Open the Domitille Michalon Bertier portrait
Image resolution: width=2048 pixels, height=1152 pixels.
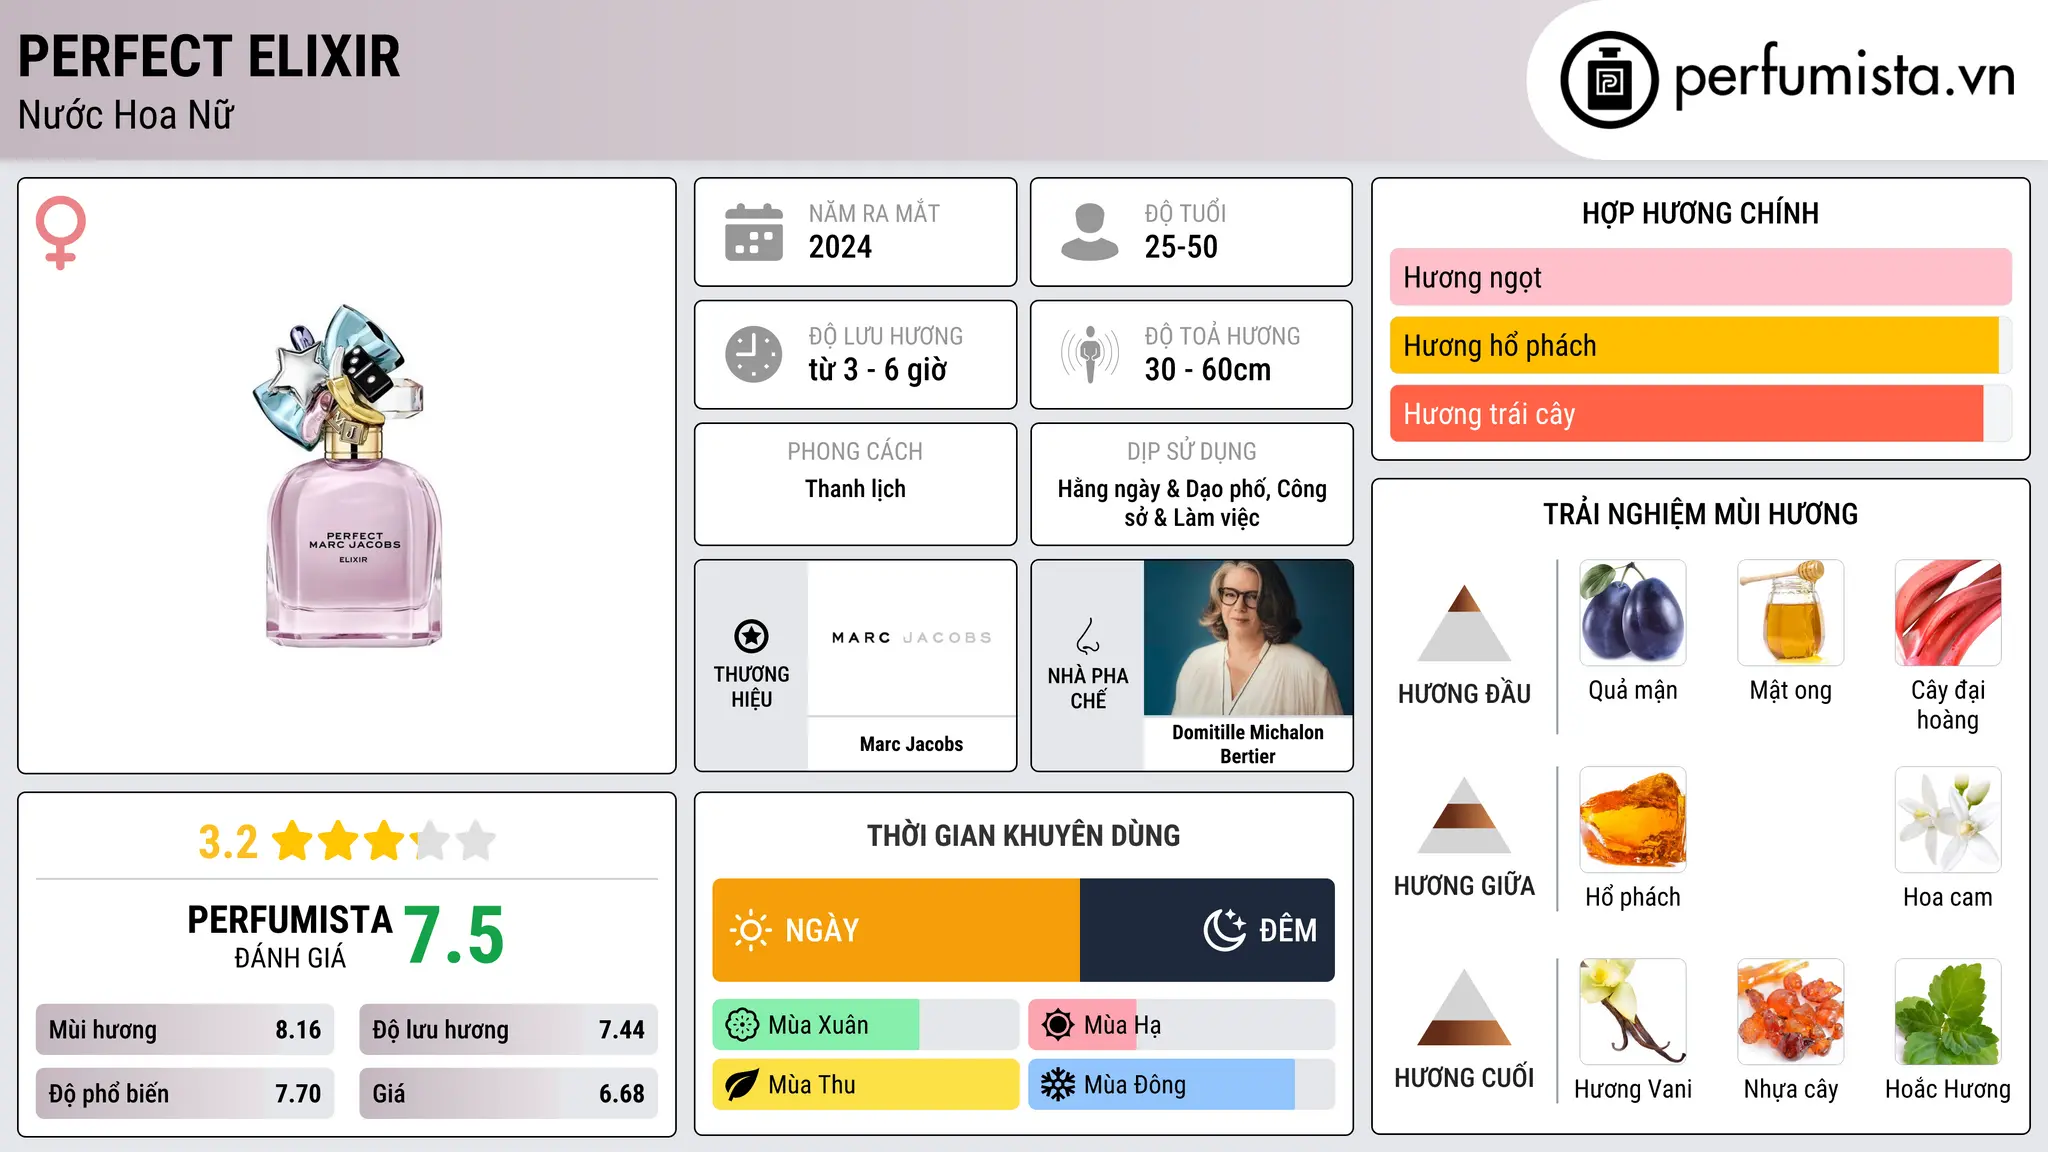[x=1248, y=638]
